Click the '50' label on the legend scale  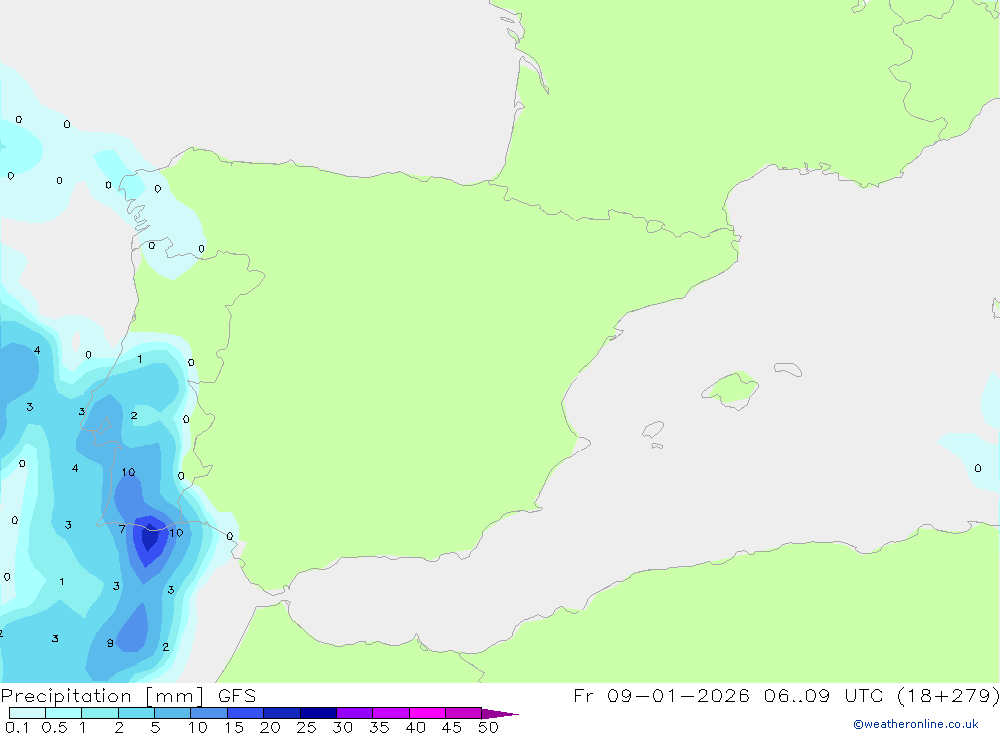click(x=488, y=727)
